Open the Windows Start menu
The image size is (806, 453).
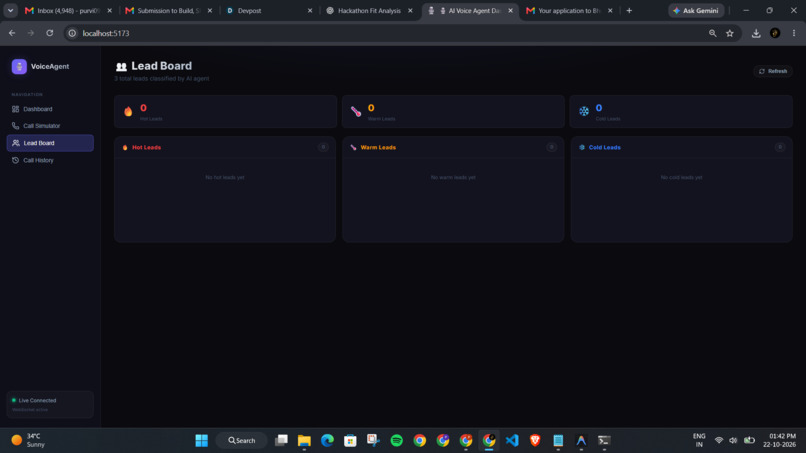pyautogui.click(x=202, y=441)
